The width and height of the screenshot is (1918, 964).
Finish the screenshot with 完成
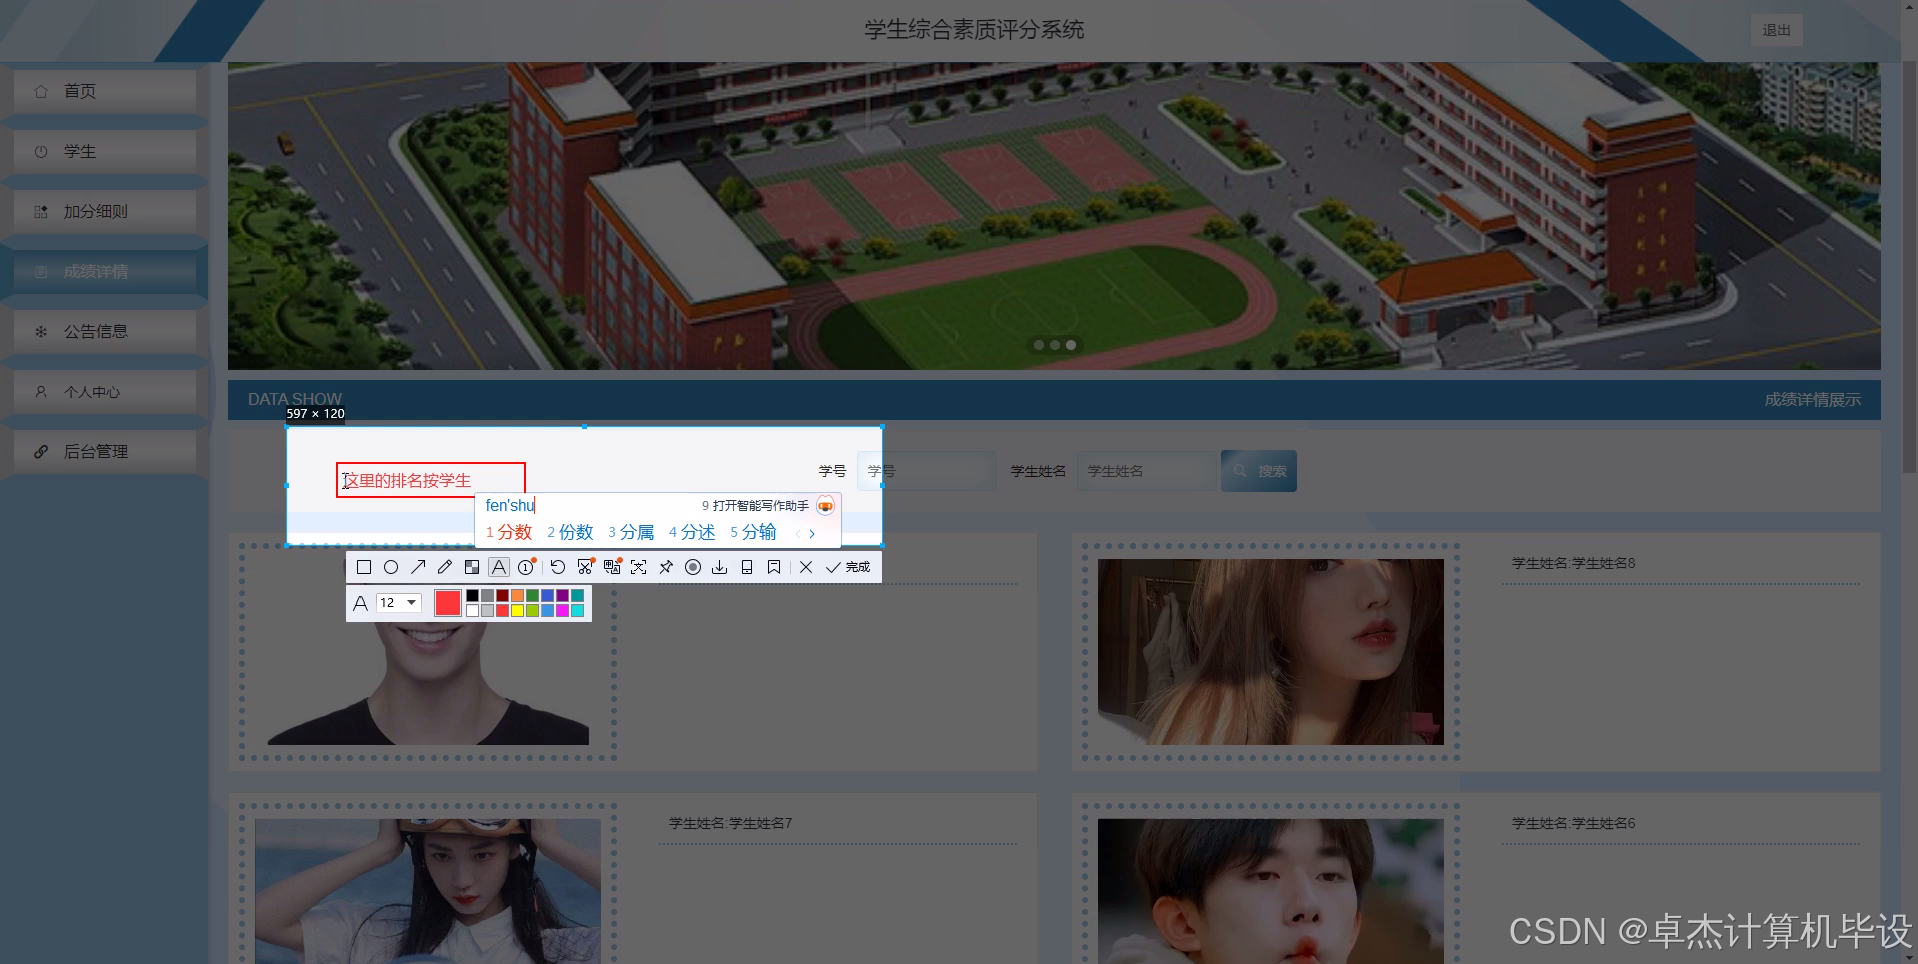848,567
